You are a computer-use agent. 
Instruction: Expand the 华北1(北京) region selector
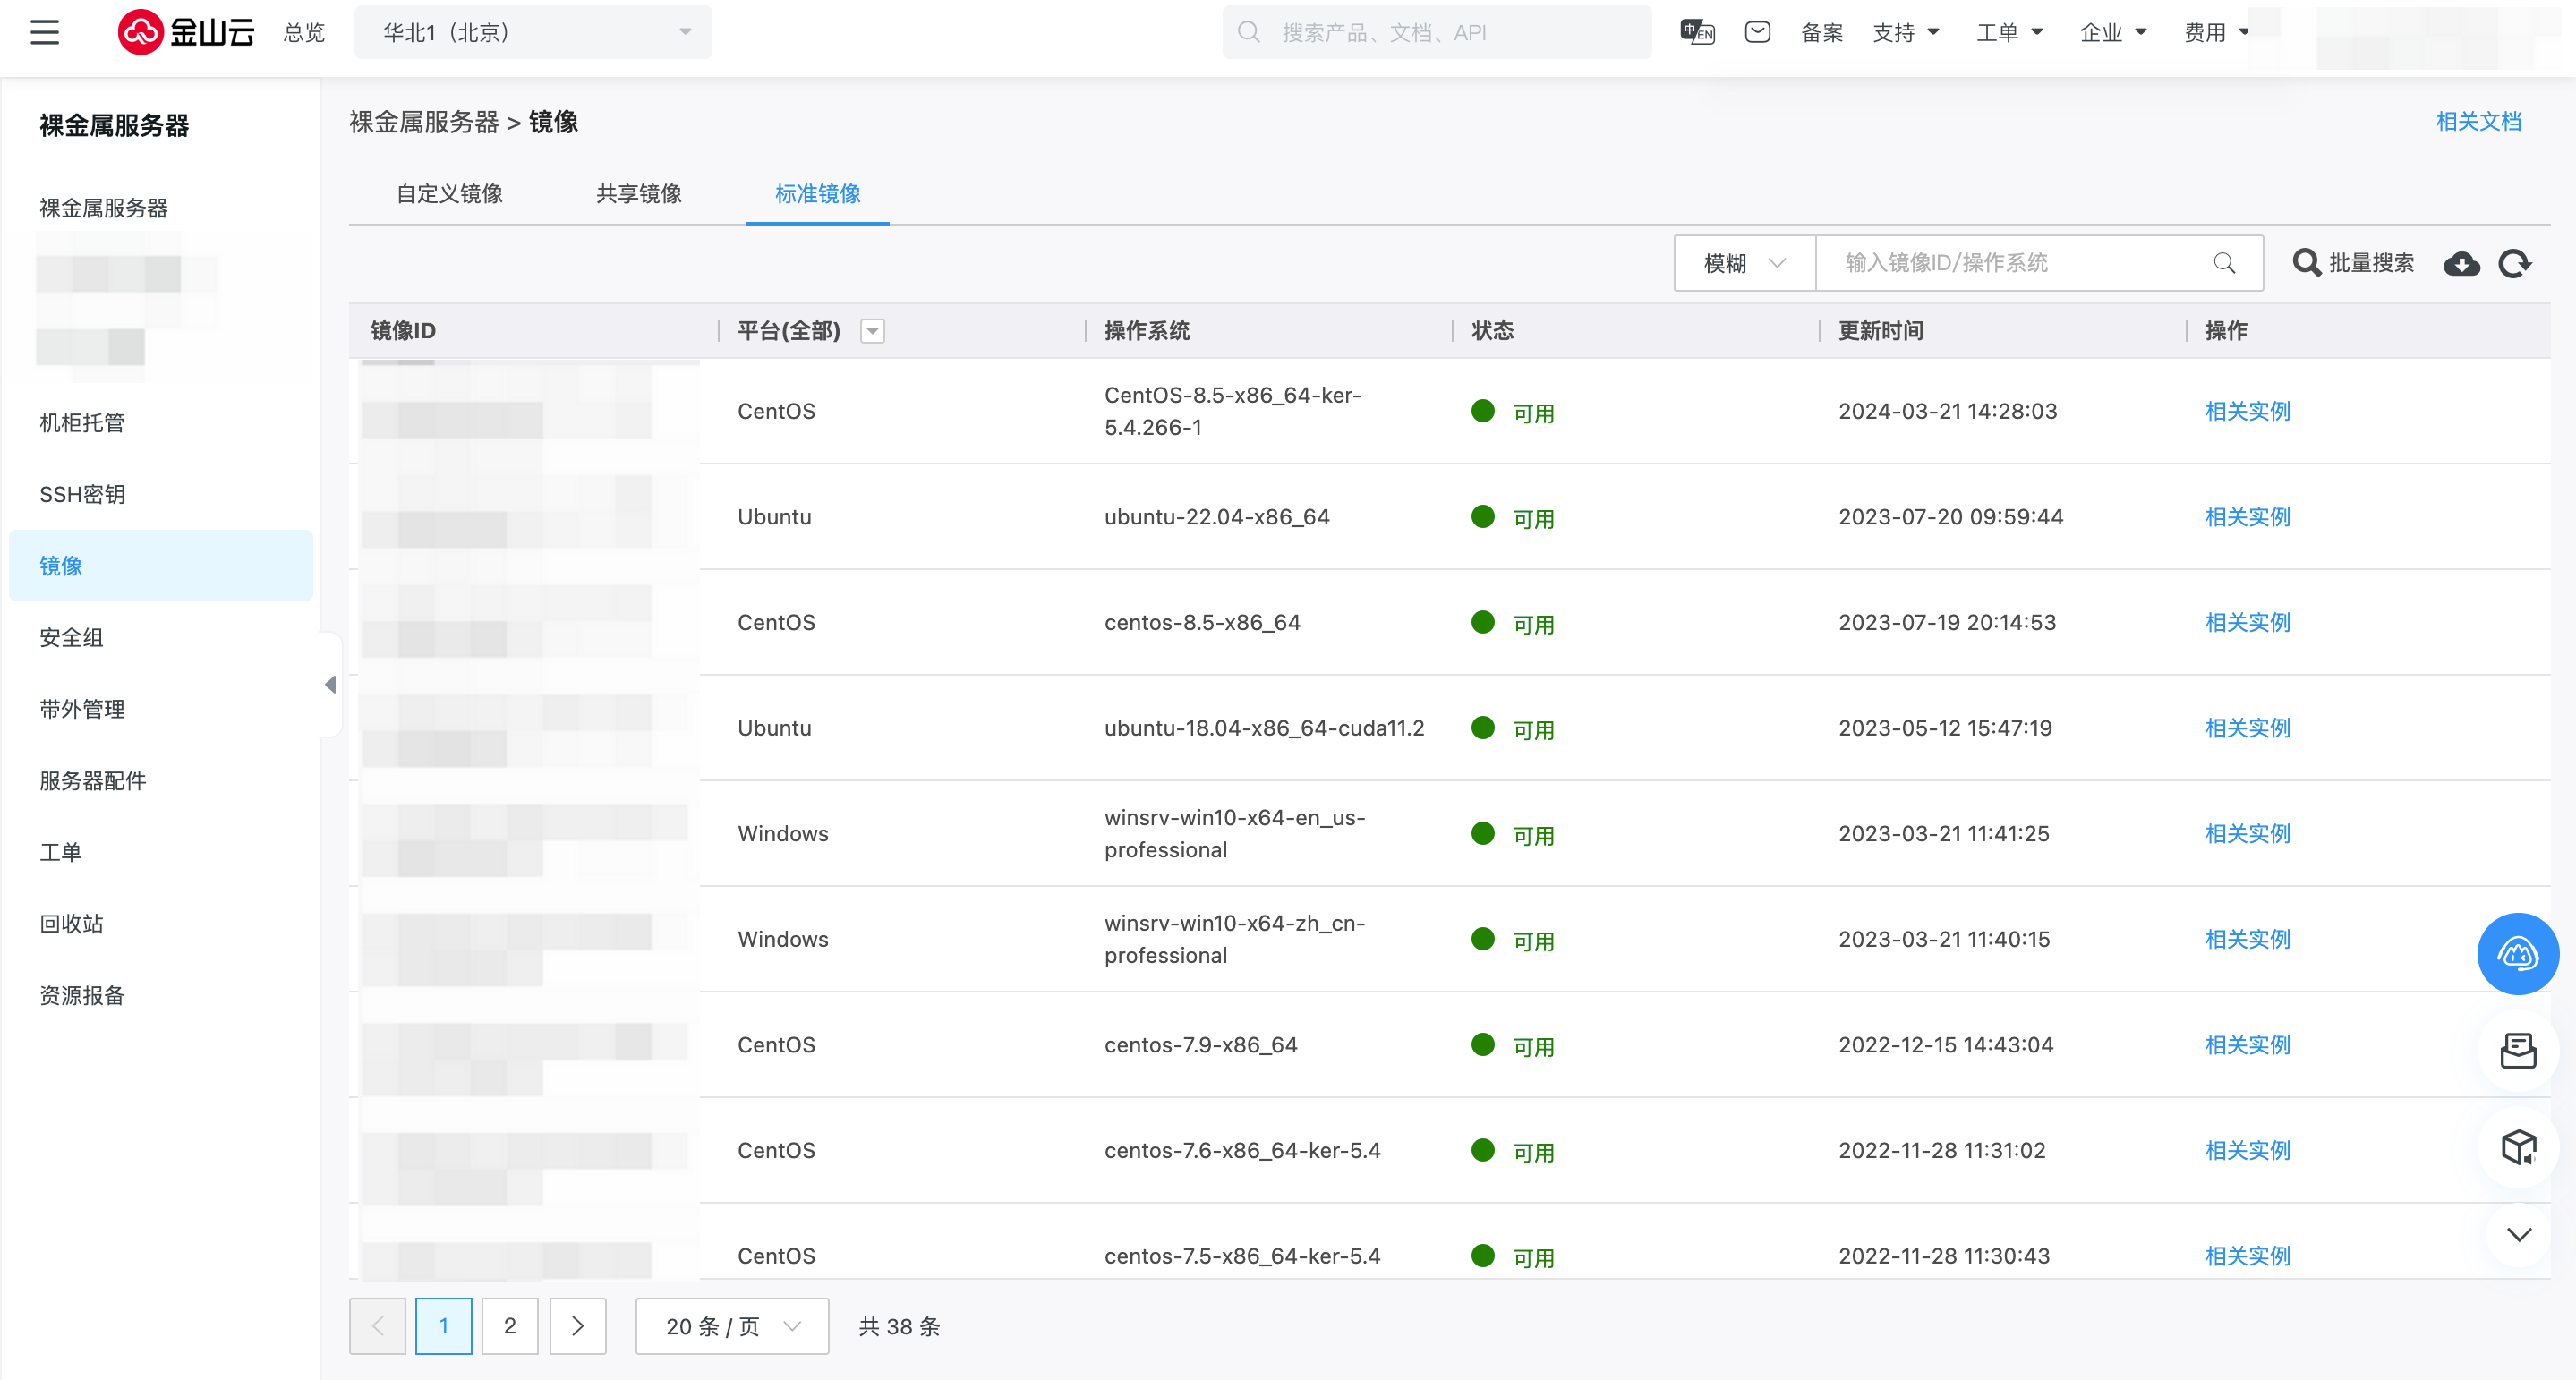click(x=533, y=33)
